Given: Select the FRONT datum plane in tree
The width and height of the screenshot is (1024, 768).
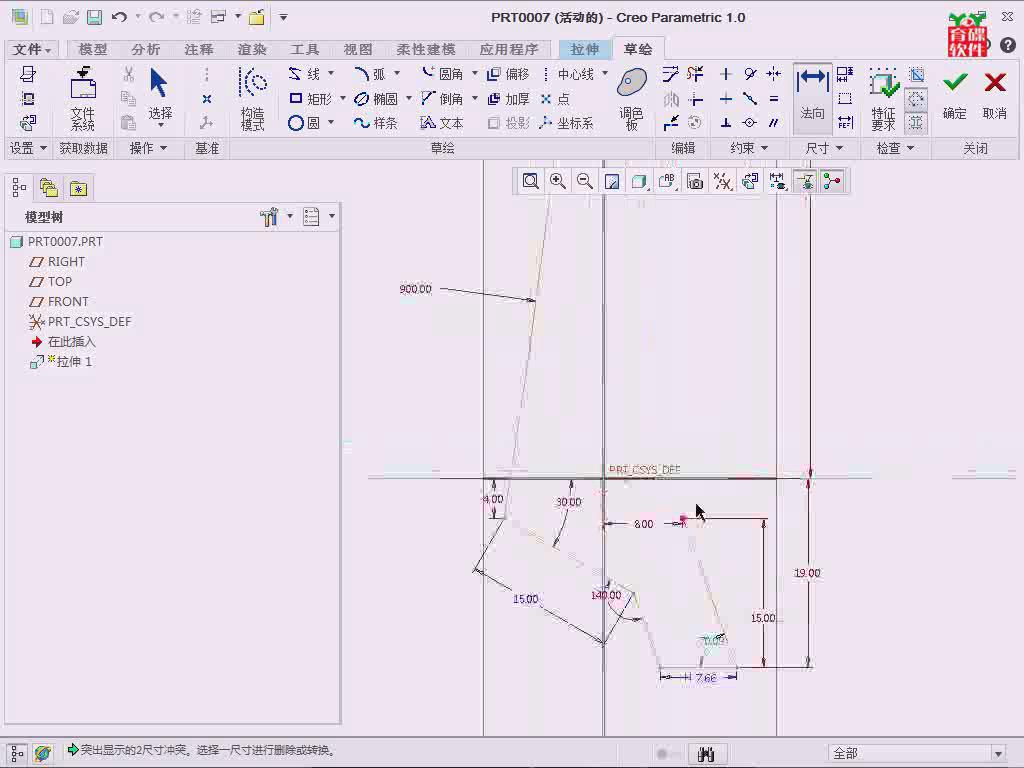Looking at the screenshot, I should (x=59, y=302).
